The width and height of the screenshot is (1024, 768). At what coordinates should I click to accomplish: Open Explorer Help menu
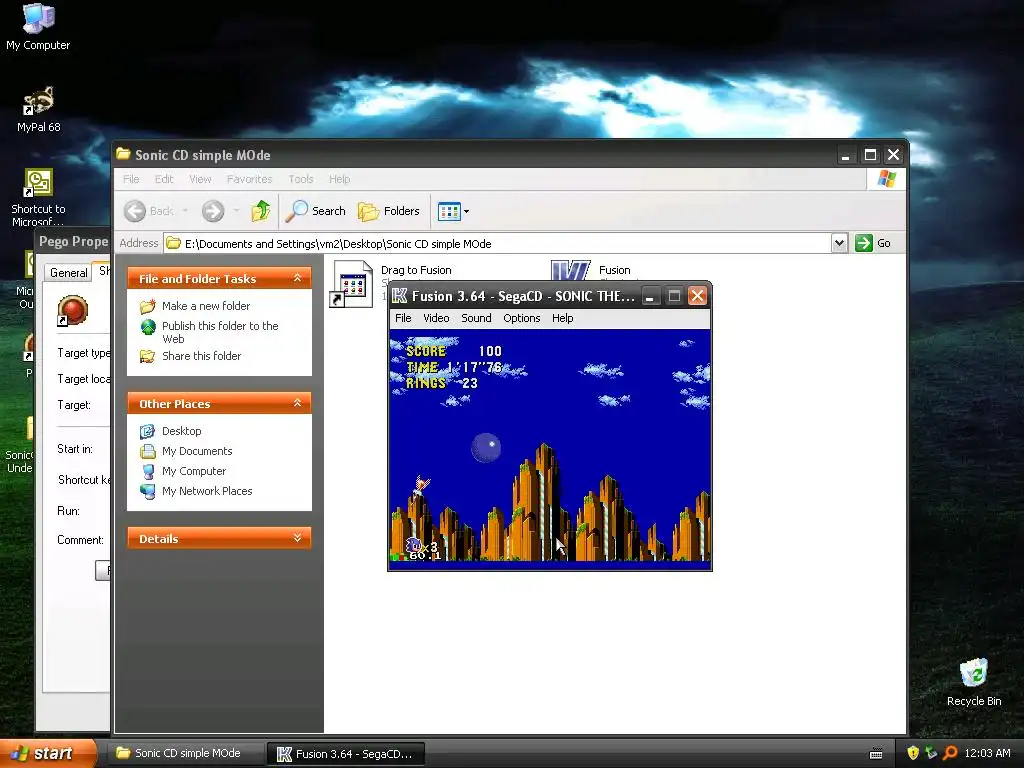(x=340, y=179)
